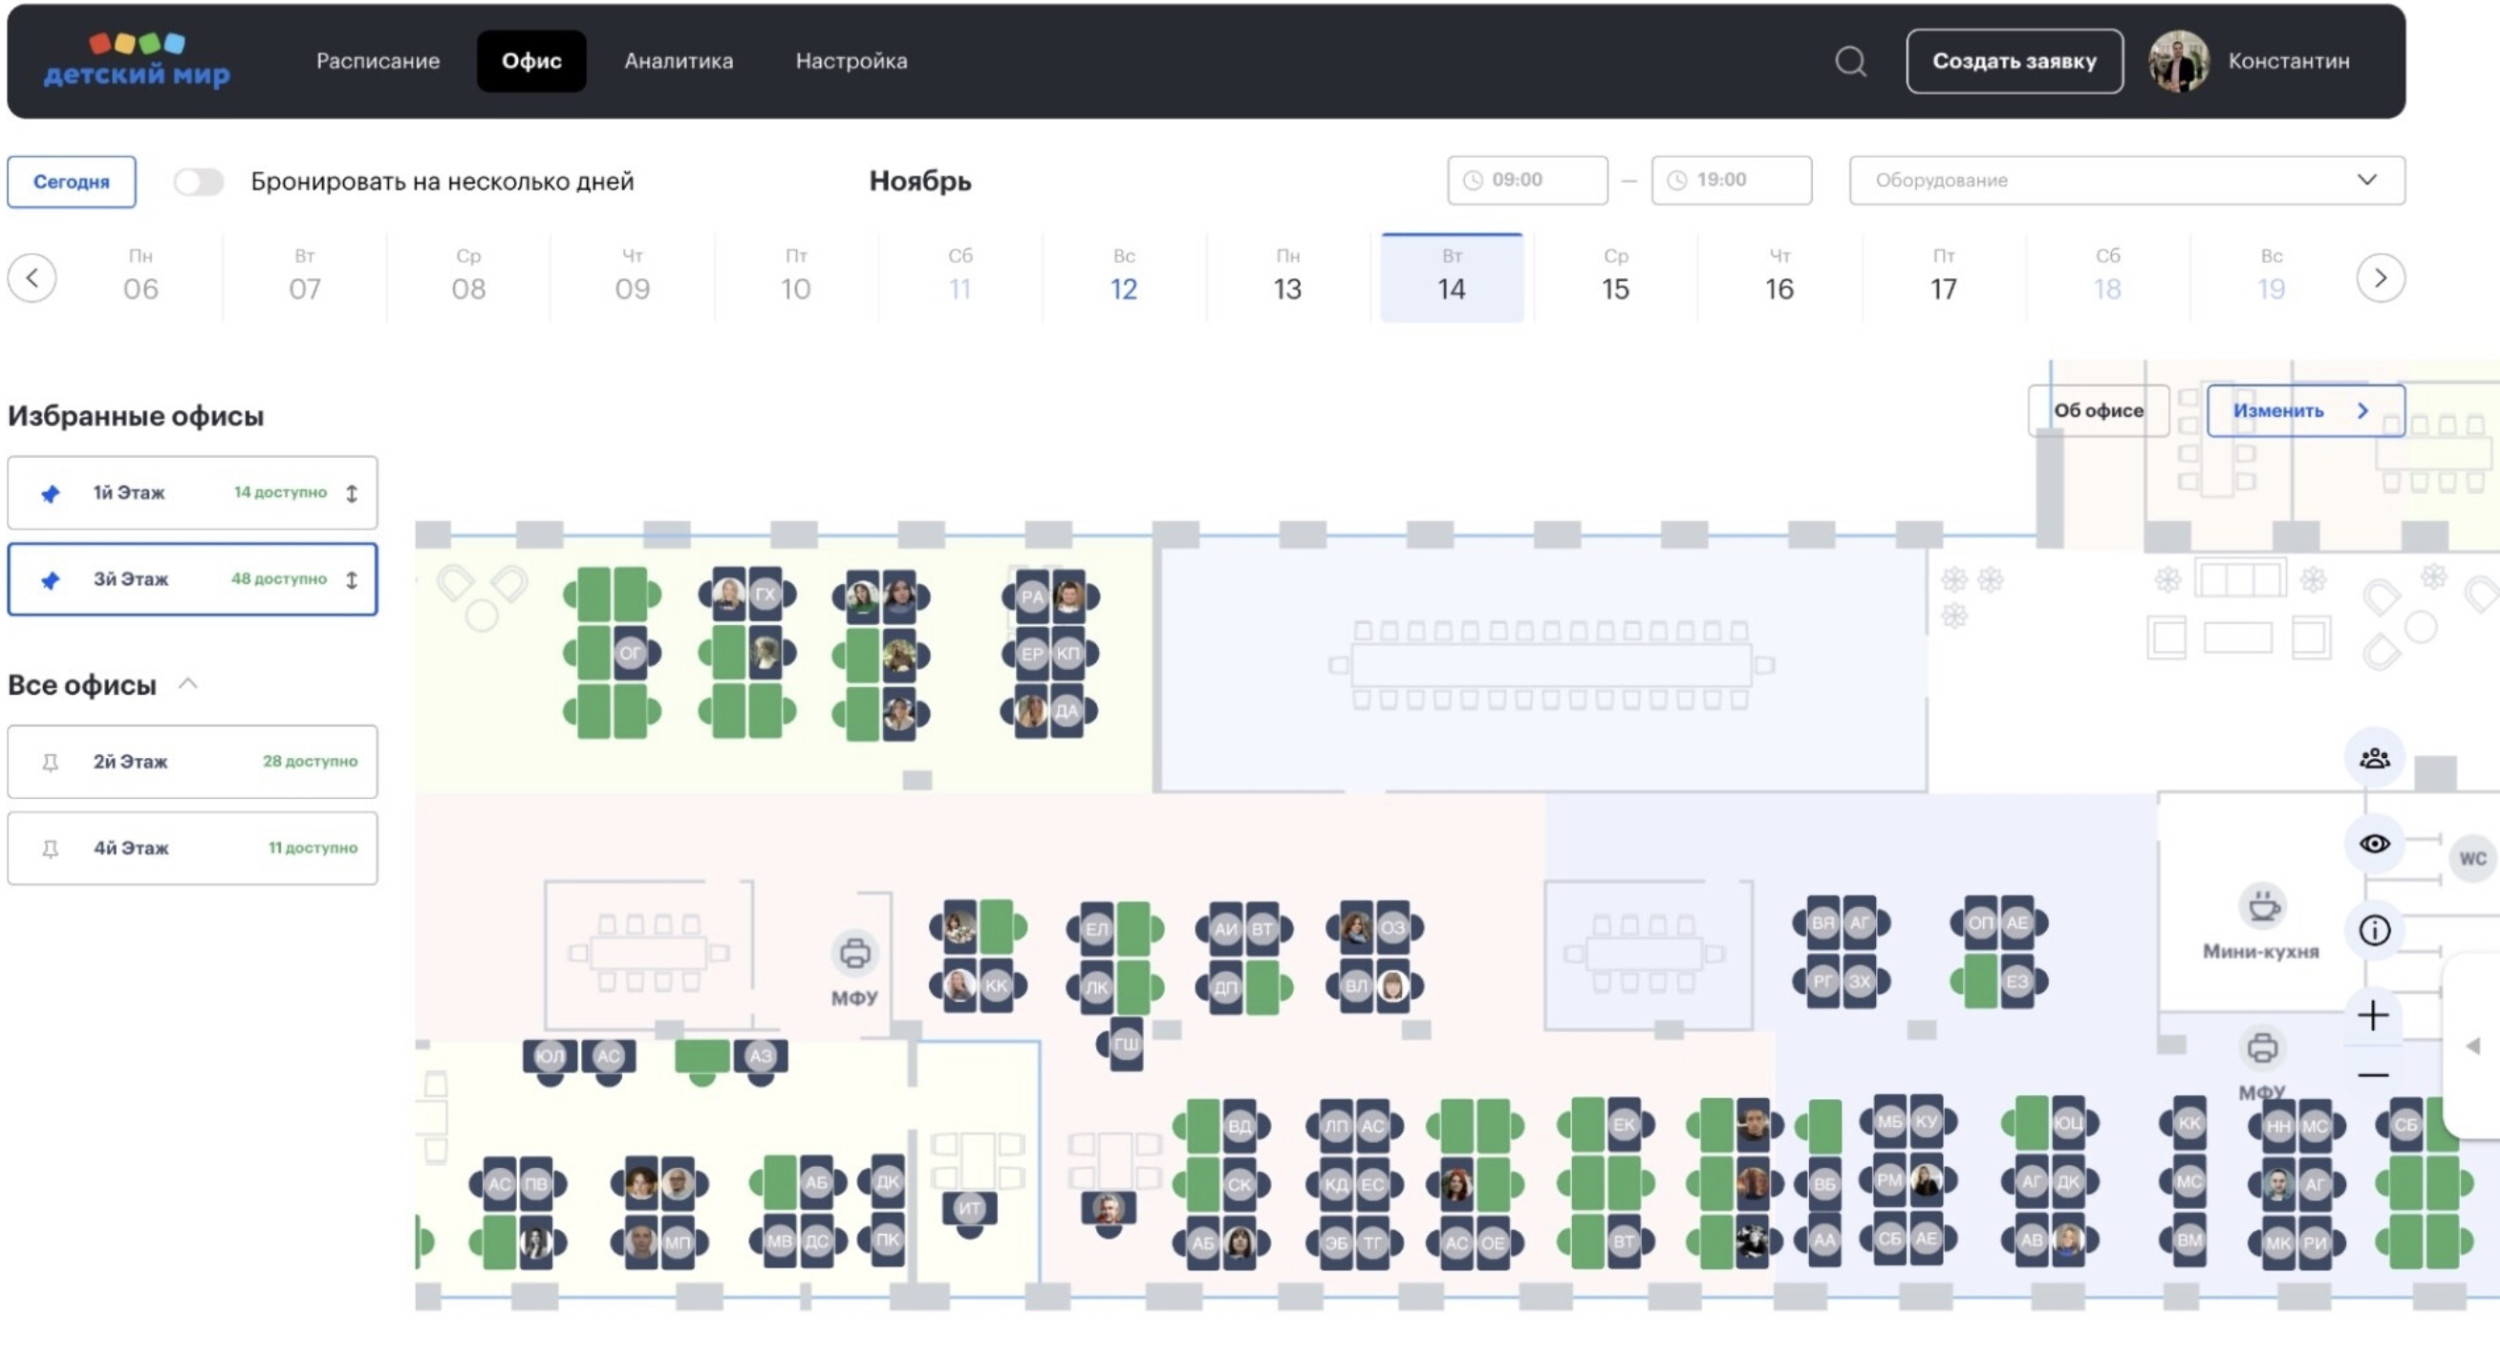Show next week with right arrow
2500x1361 pixels.
pos(2380,278)
